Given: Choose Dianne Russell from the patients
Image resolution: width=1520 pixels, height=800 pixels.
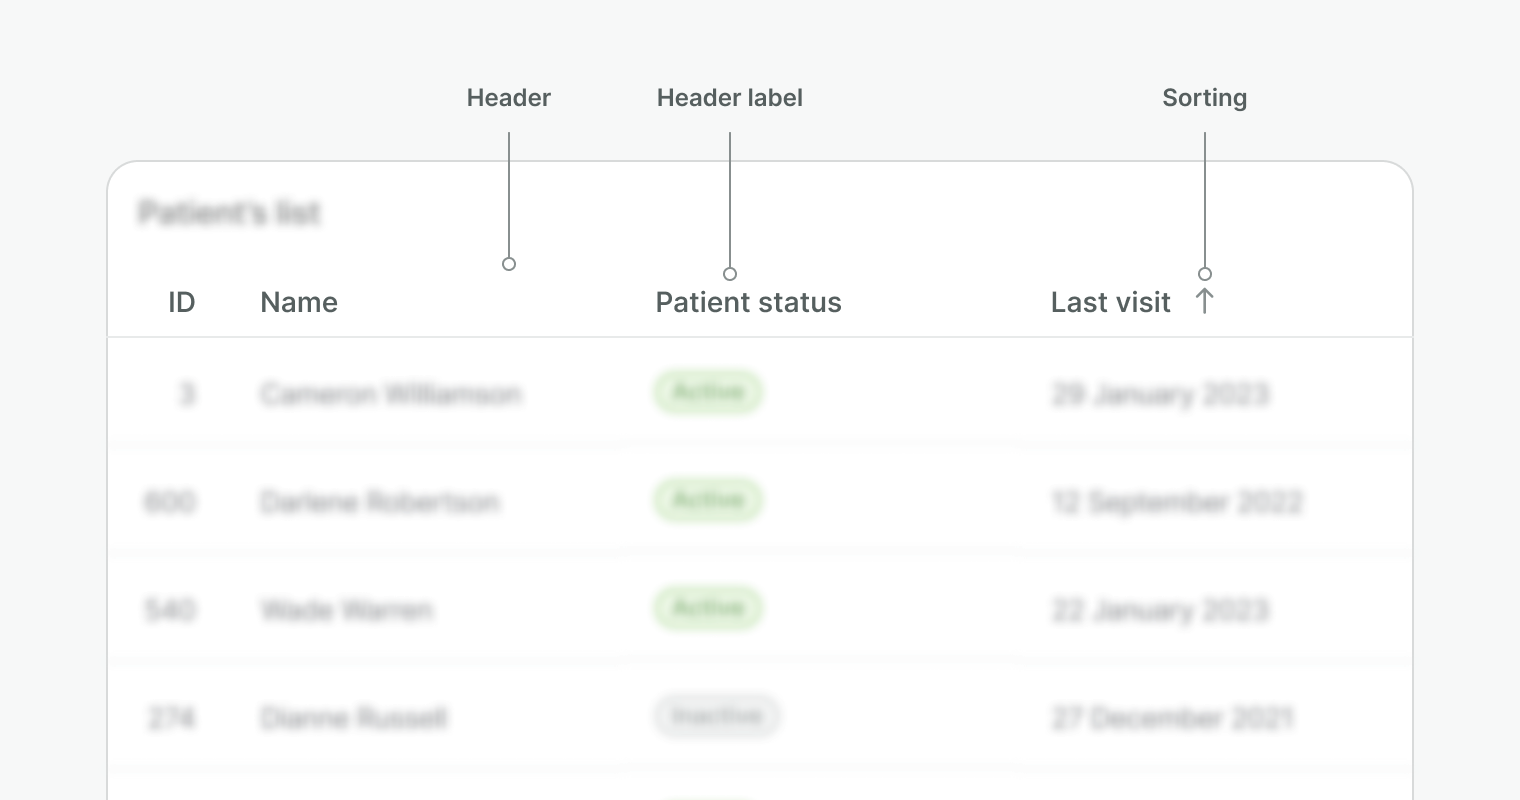Looking at the screenshot, I should [x=353, y=718].
